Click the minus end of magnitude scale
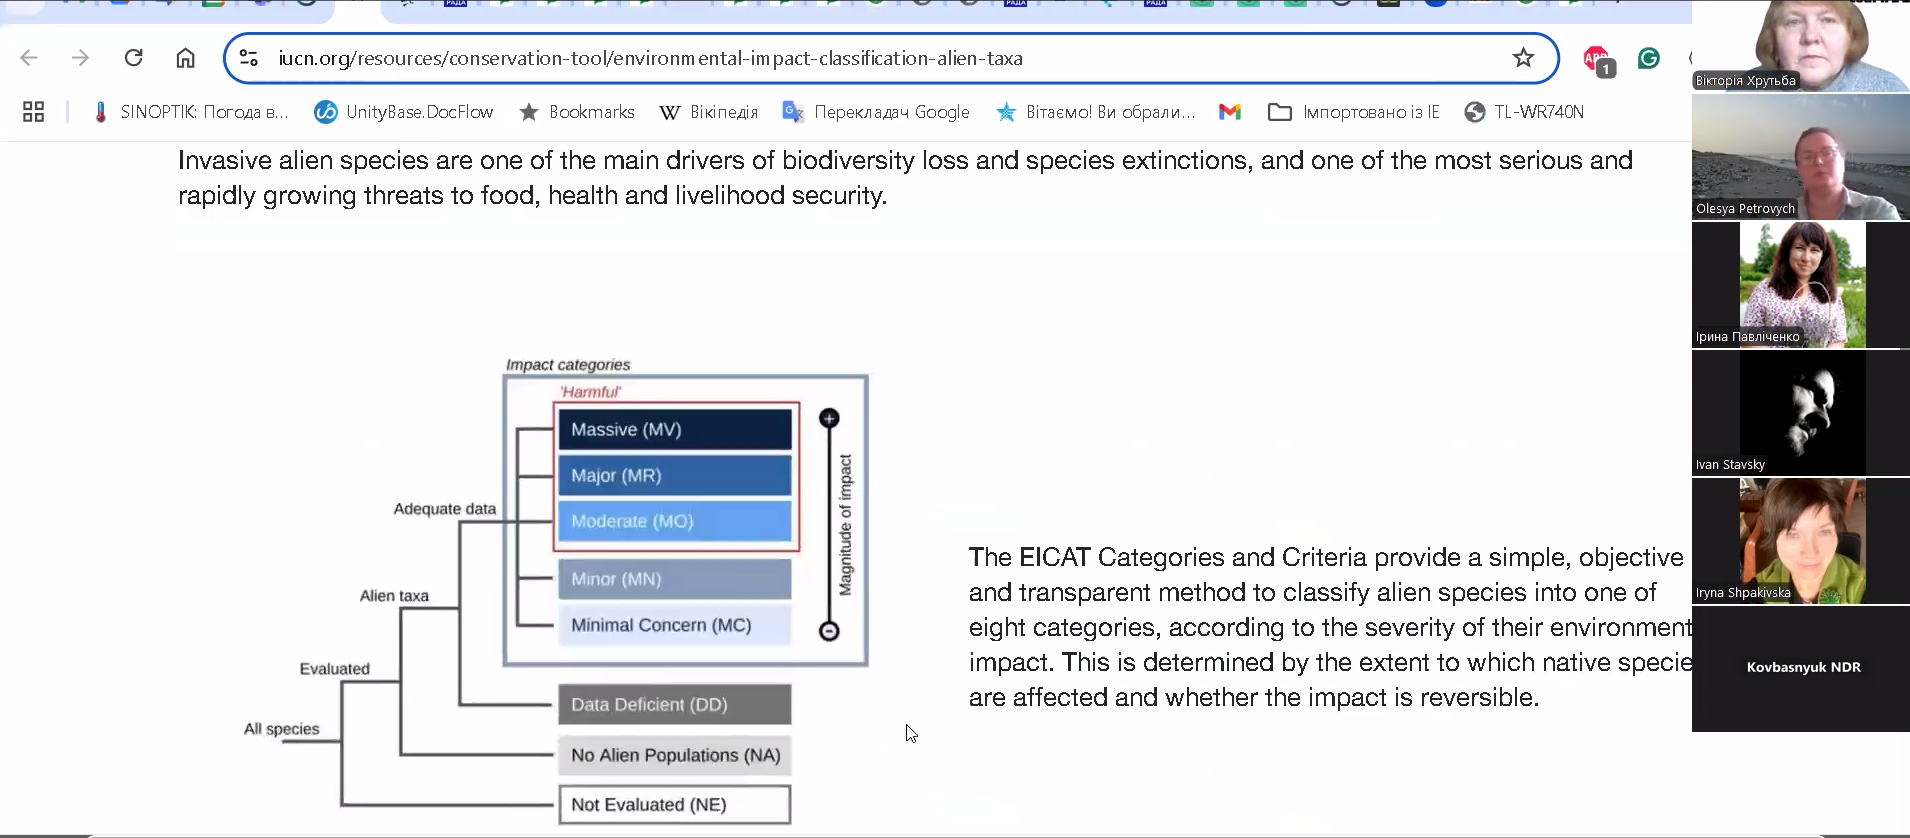 [x=829, y=631]
